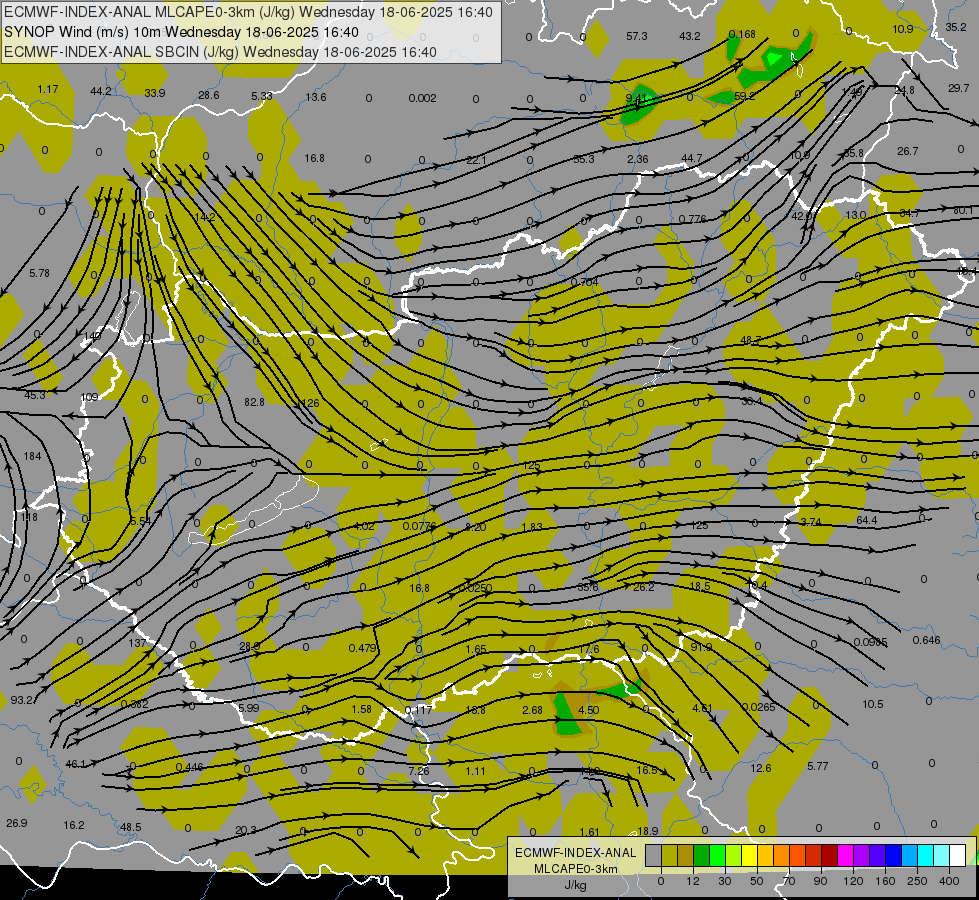The height and width of the screenshot is (900, 979).
Task: Click the legend scale label 90
Action: tap(820, 881)
